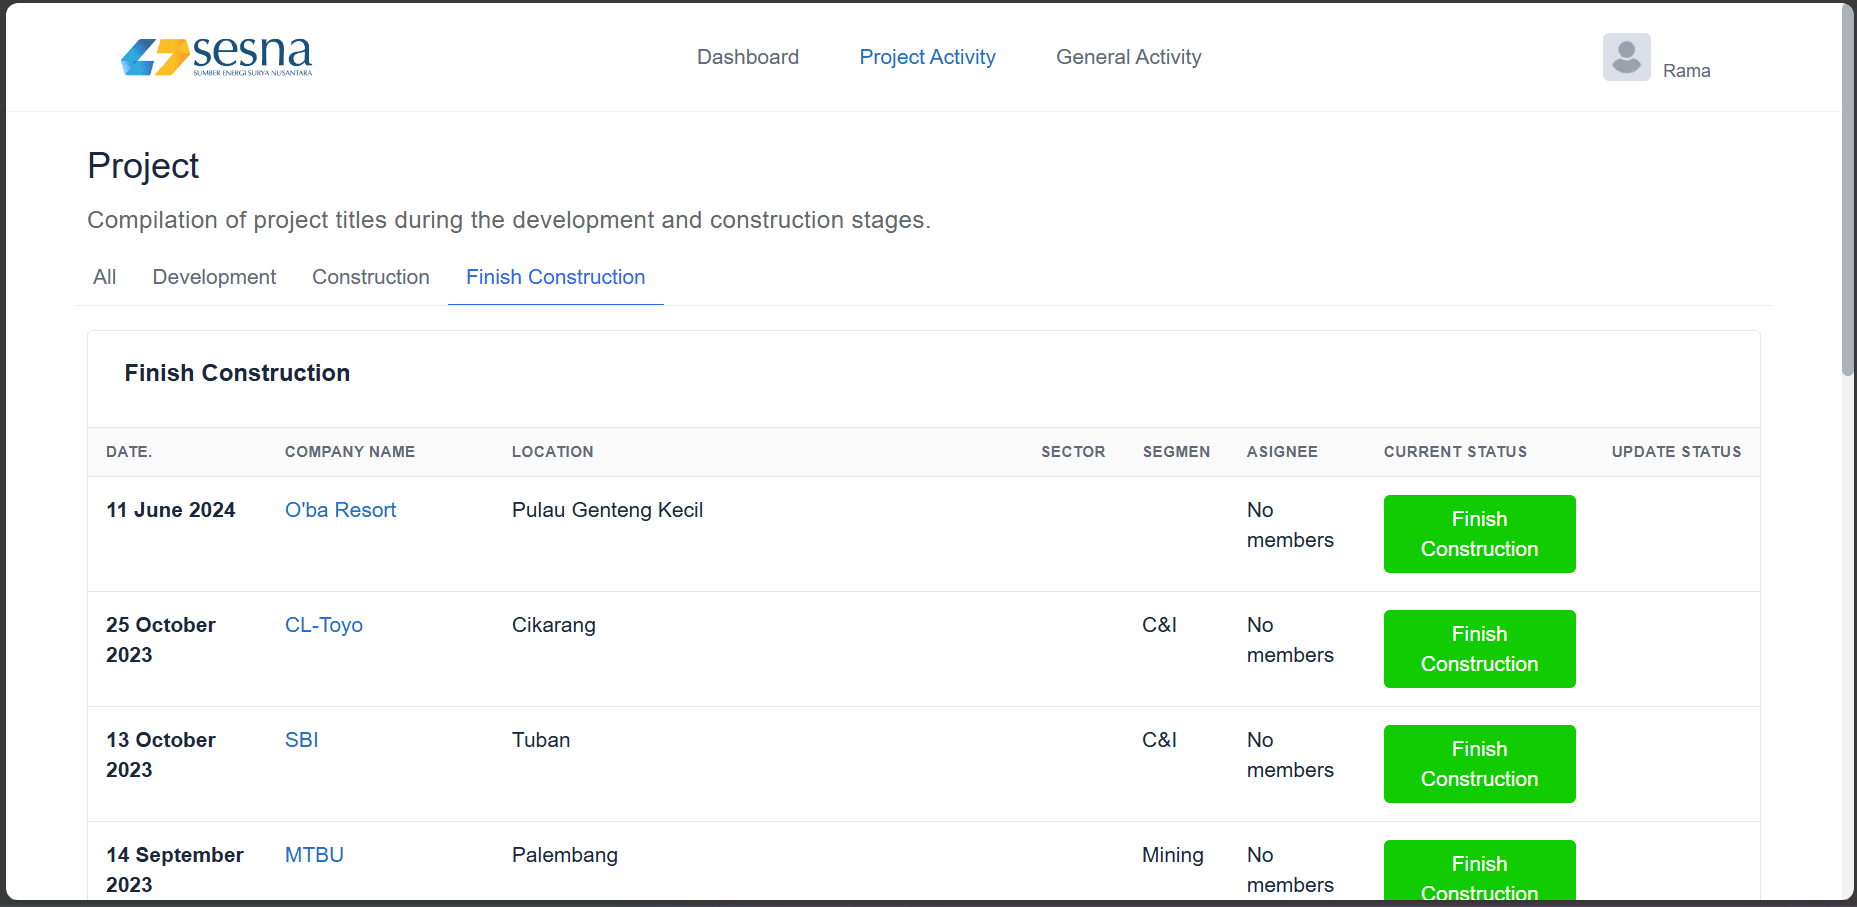The height and width of the screenshot is (907, 1857).
Task: Click No members in SBI row
Action: pos(1290,755)
